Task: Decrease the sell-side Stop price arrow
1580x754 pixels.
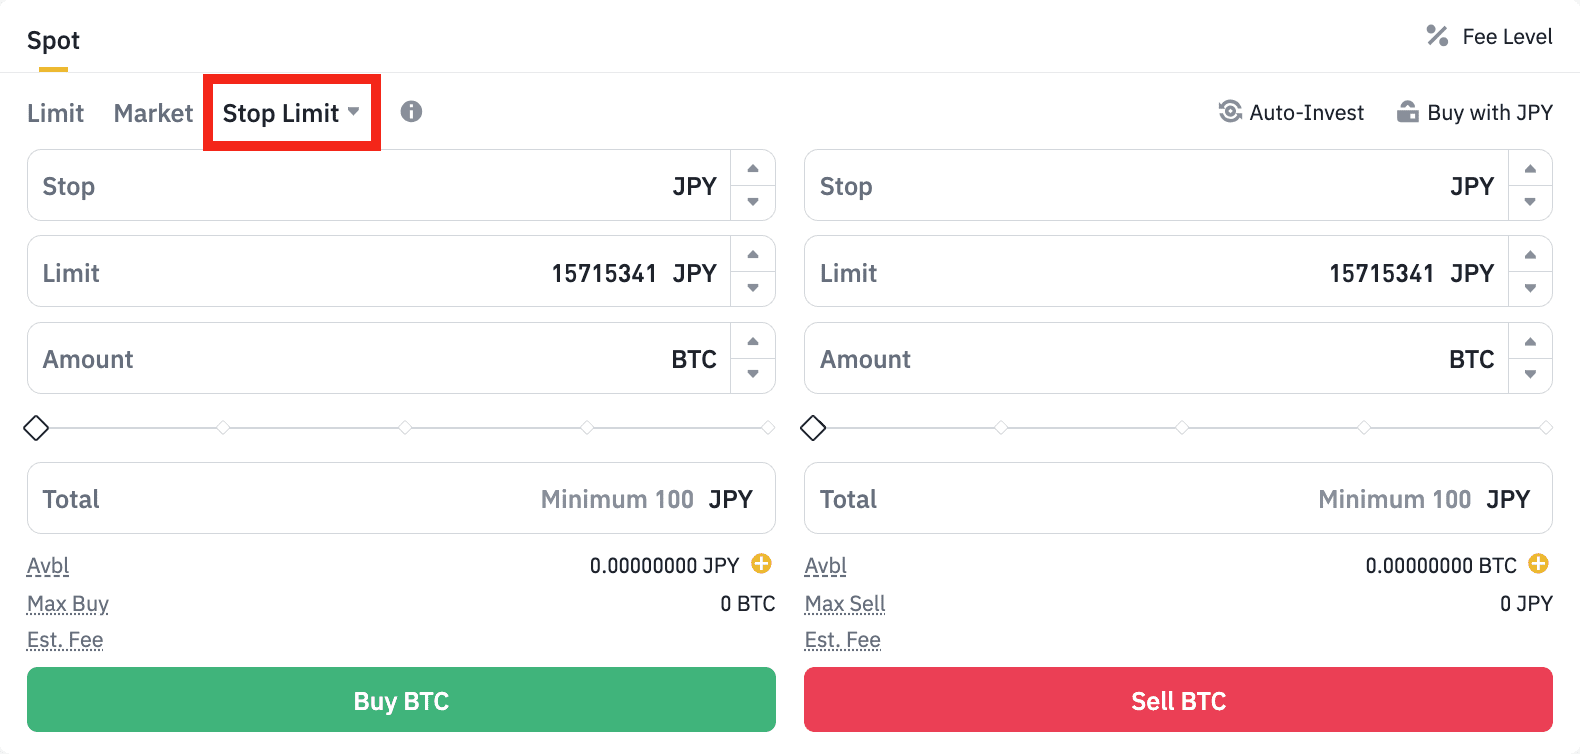Action: tap(1530, 202)
